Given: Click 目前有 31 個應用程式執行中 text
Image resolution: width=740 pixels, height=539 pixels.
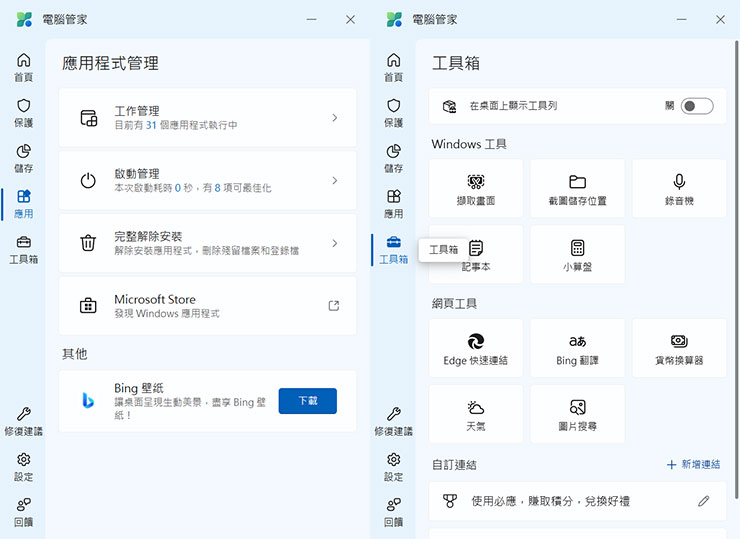Looking at the screenshot, I should [176, 125].
